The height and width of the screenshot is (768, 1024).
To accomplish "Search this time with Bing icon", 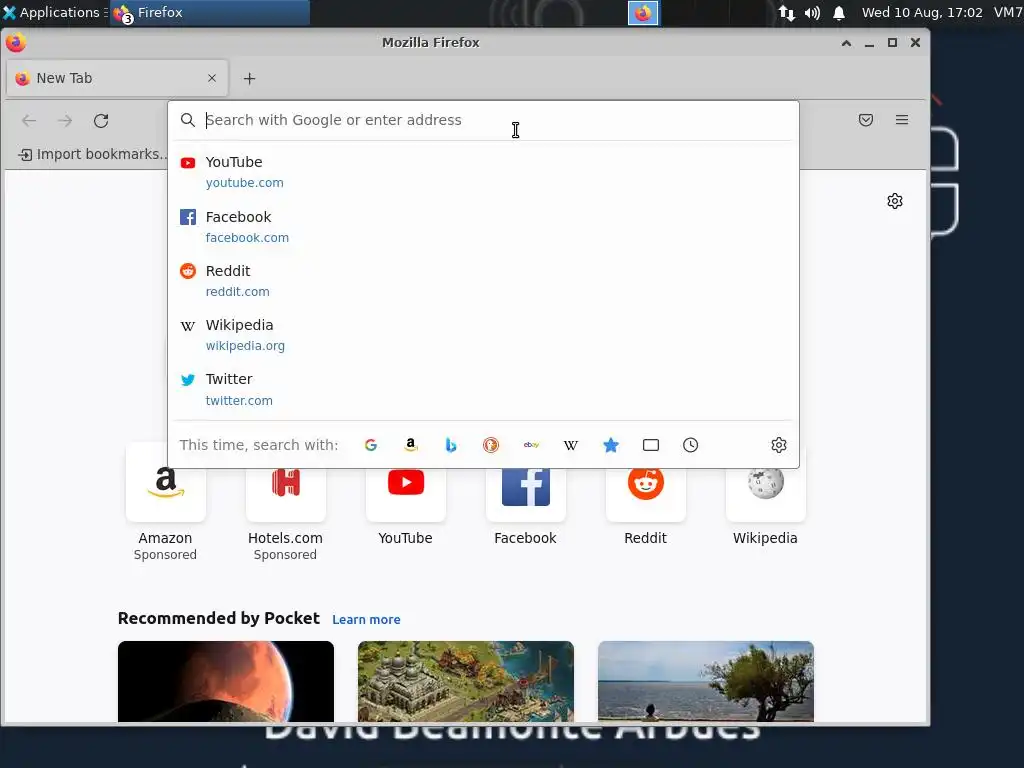I will [x=451, y=445].
